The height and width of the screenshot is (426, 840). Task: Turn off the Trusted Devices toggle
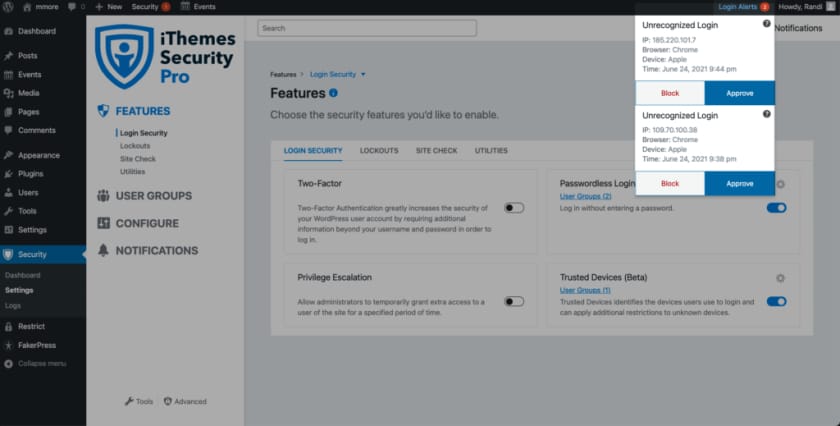(776, 301)
